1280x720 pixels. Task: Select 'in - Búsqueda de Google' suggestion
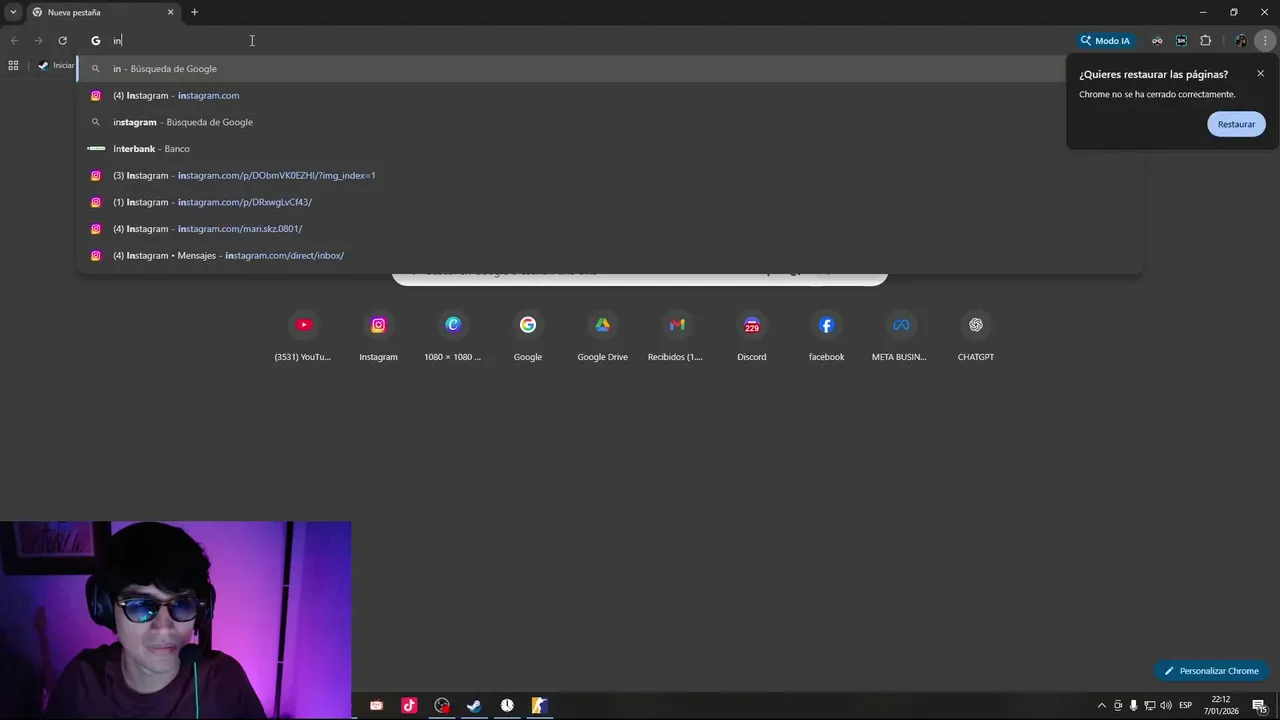(x=610, y=69)
